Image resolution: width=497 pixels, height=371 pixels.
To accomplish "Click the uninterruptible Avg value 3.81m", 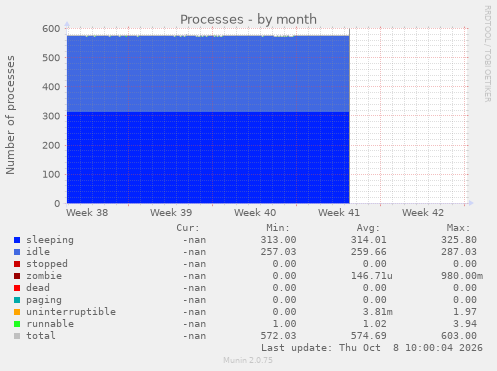I will click(x=378, y=312).
